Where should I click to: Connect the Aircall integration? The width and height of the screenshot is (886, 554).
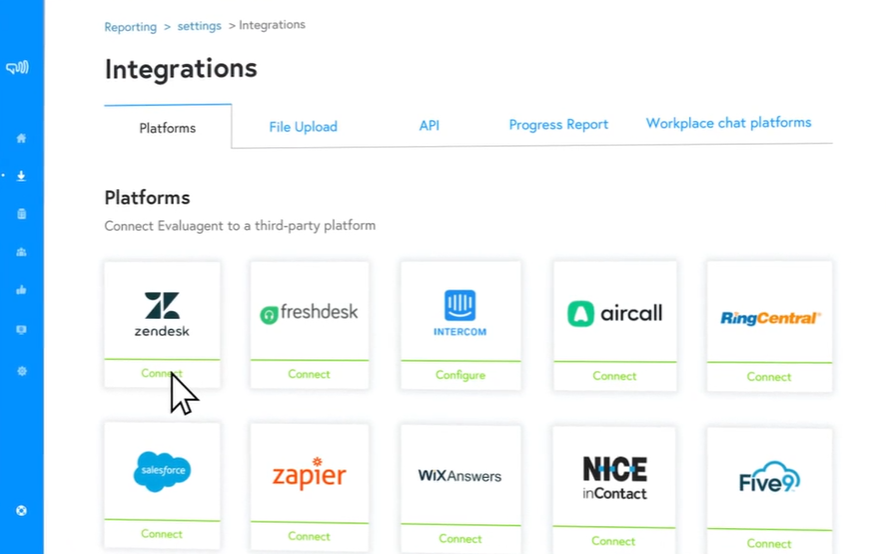click(615, 376)
